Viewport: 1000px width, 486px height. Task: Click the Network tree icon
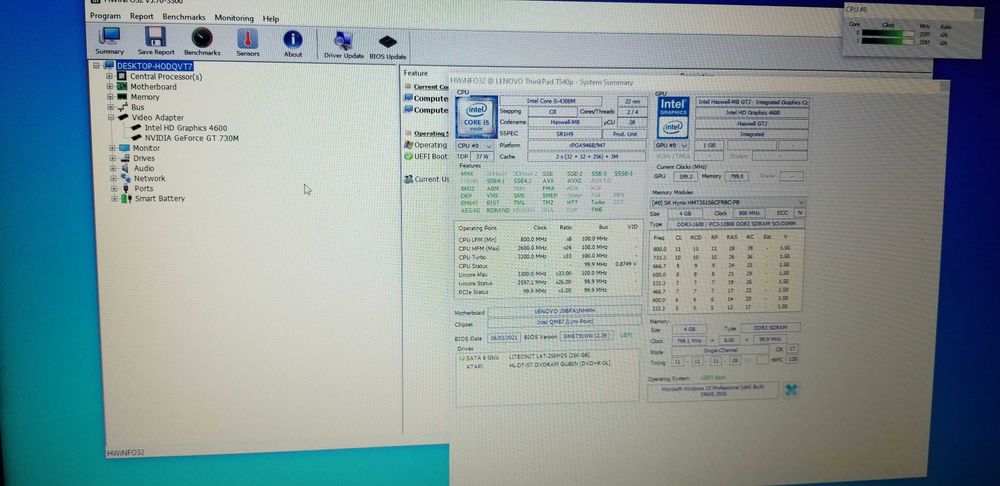125,178
